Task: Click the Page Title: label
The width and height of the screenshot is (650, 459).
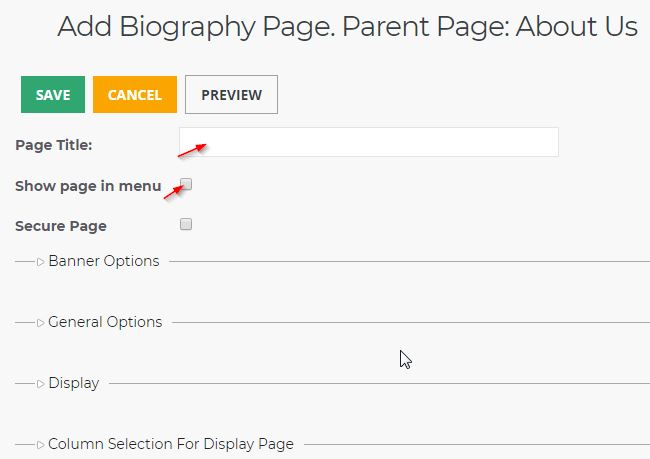Action: [x=53, y=145]
